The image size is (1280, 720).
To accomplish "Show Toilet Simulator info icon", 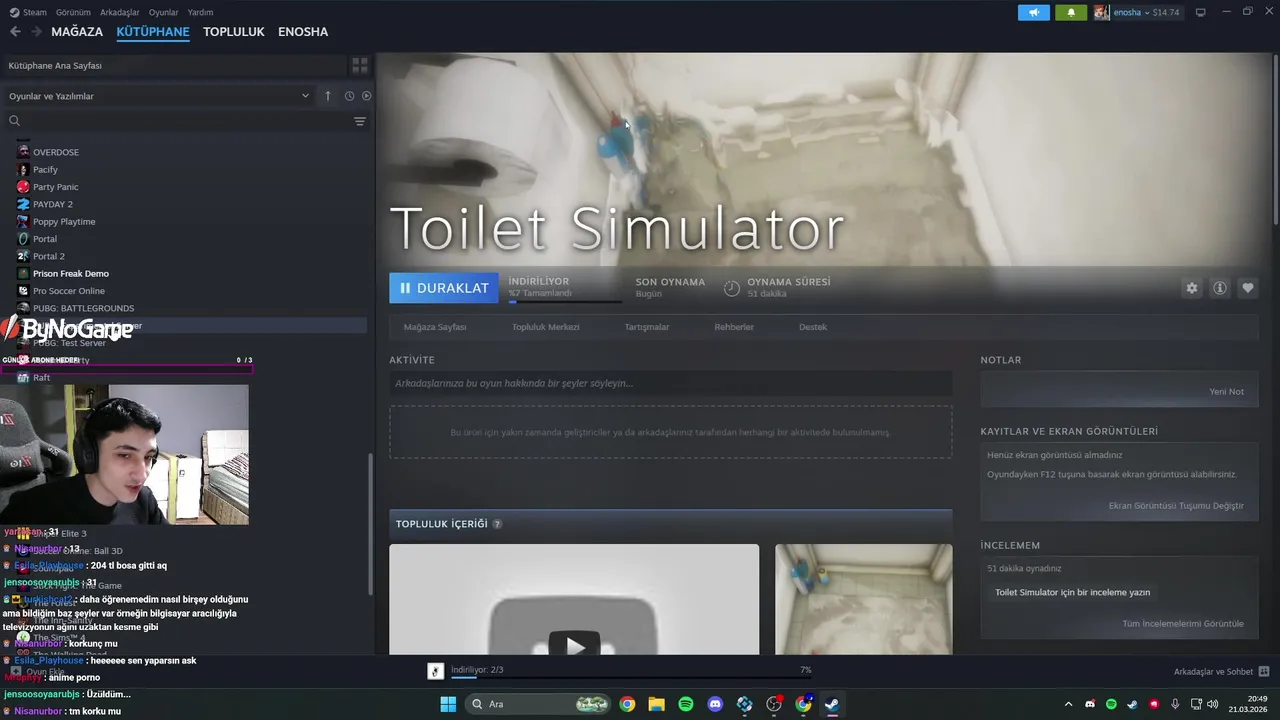I will 1220,288.
